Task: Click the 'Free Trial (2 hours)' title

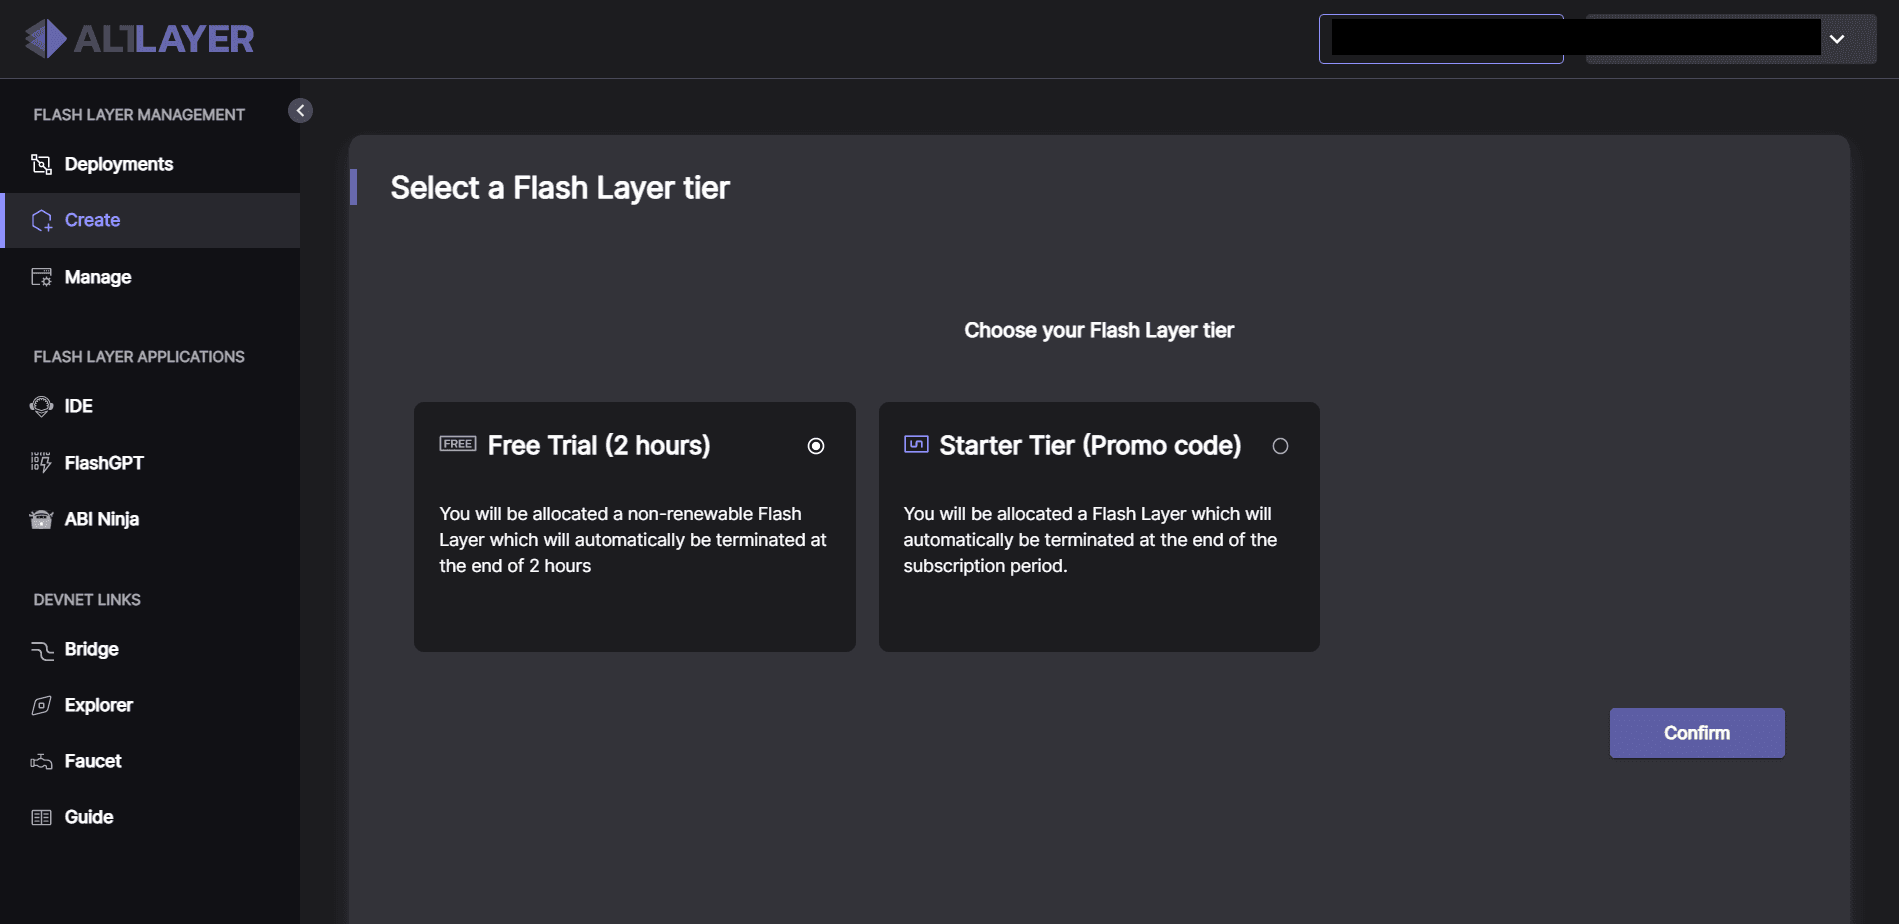Action: (x=599, y=446)
